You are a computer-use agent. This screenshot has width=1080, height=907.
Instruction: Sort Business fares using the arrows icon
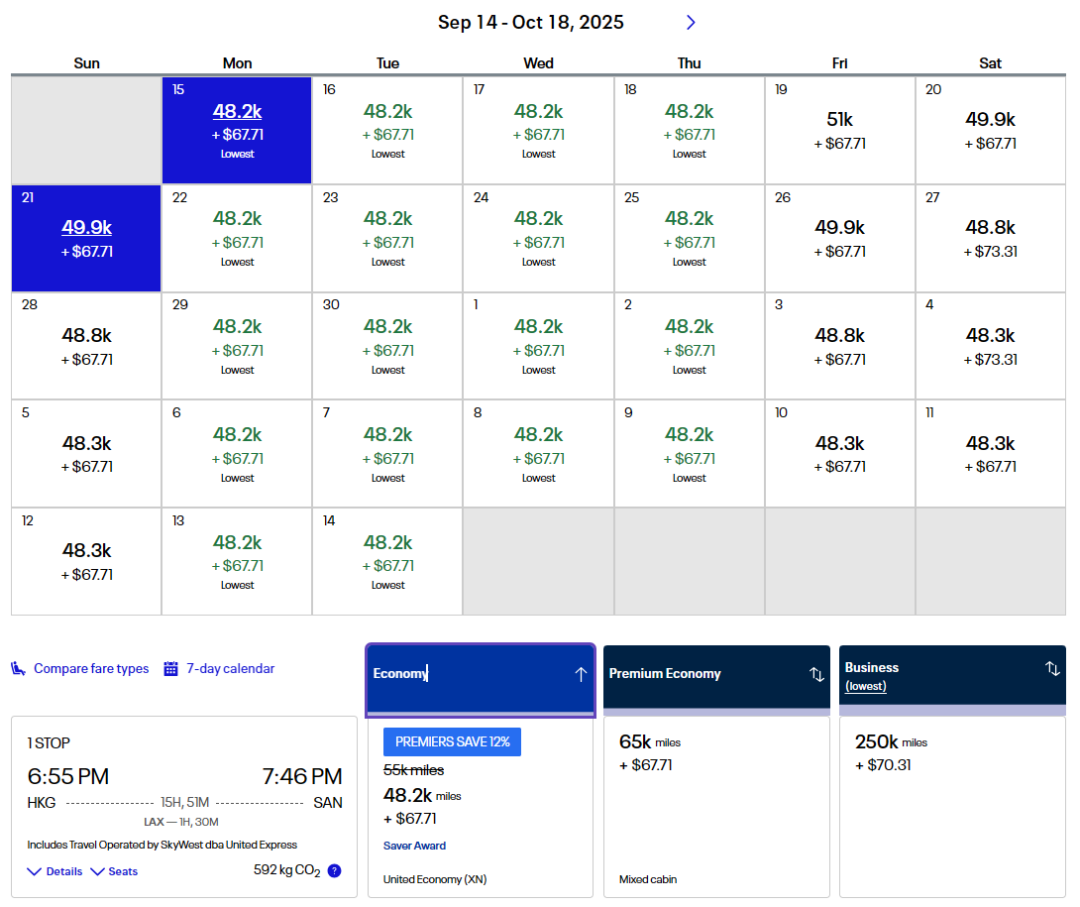1052,669
